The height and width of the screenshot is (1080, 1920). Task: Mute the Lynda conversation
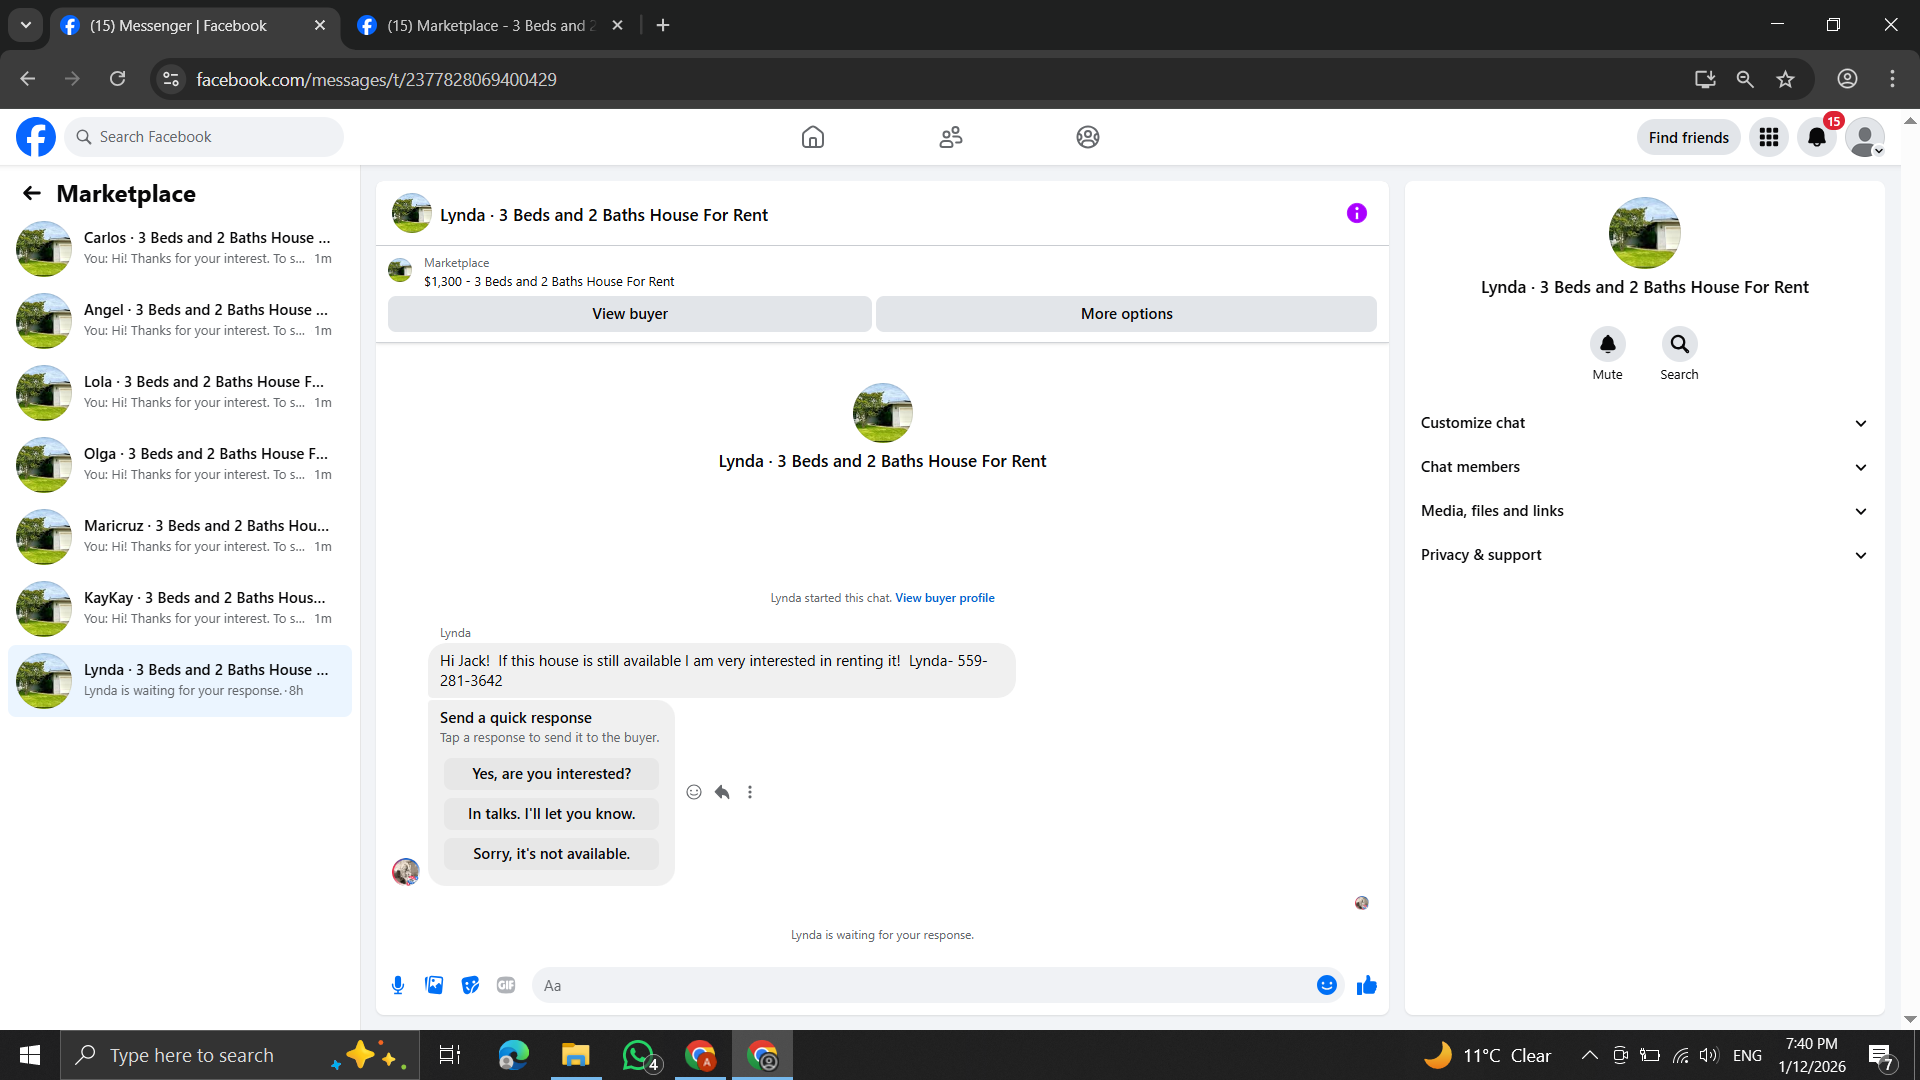point(1607,344)
